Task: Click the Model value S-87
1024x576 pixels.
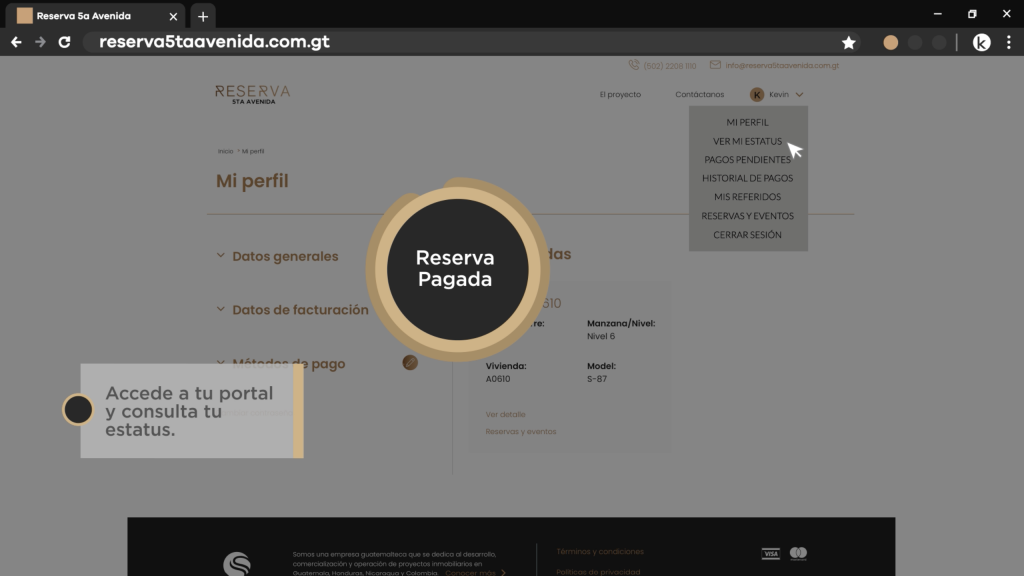Action: 597,379
